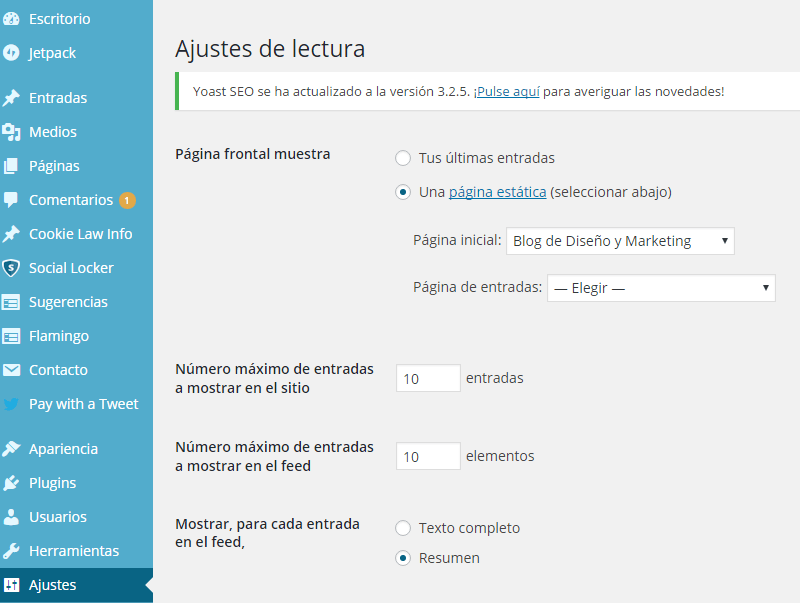
Task: Click the Social Locker shield icon
Action: 11,268
